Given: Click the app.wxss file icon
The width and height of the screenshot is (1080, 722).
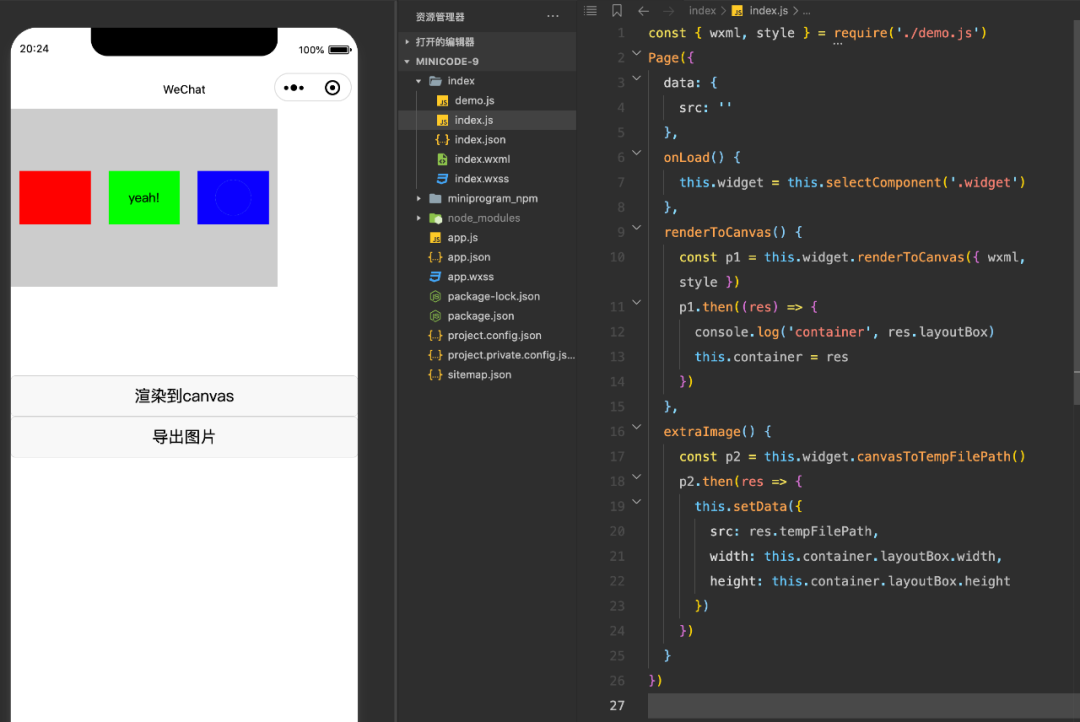Looking at the screenshot, I should coord(435,276).
